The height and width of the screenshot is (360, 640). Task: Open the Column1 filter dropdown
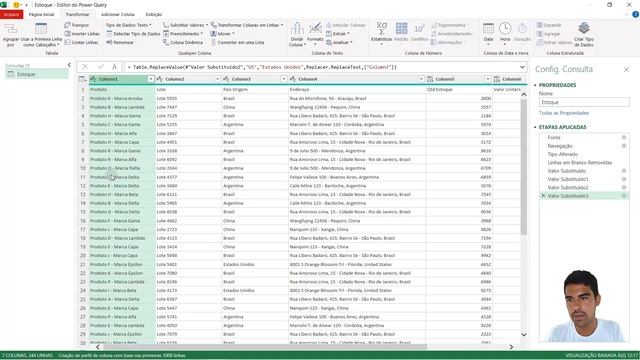(x=151, y=79)
